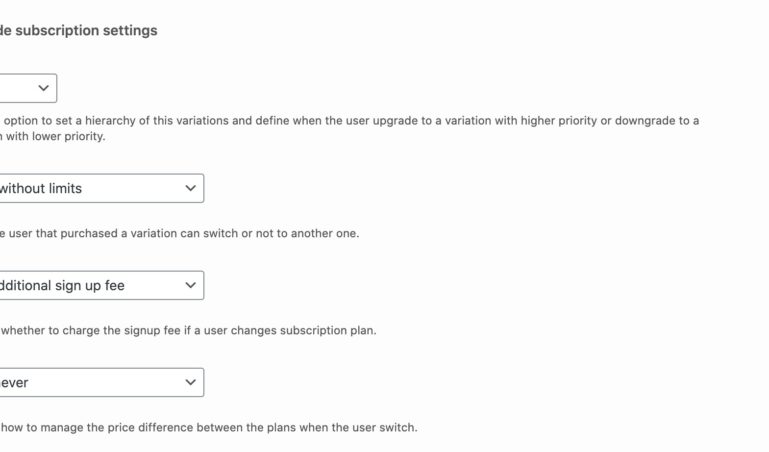Image resolution: width=769 pixels, height=452 pixels.
Task: Open the "without limits" dropdown
Action: point(100,188)
